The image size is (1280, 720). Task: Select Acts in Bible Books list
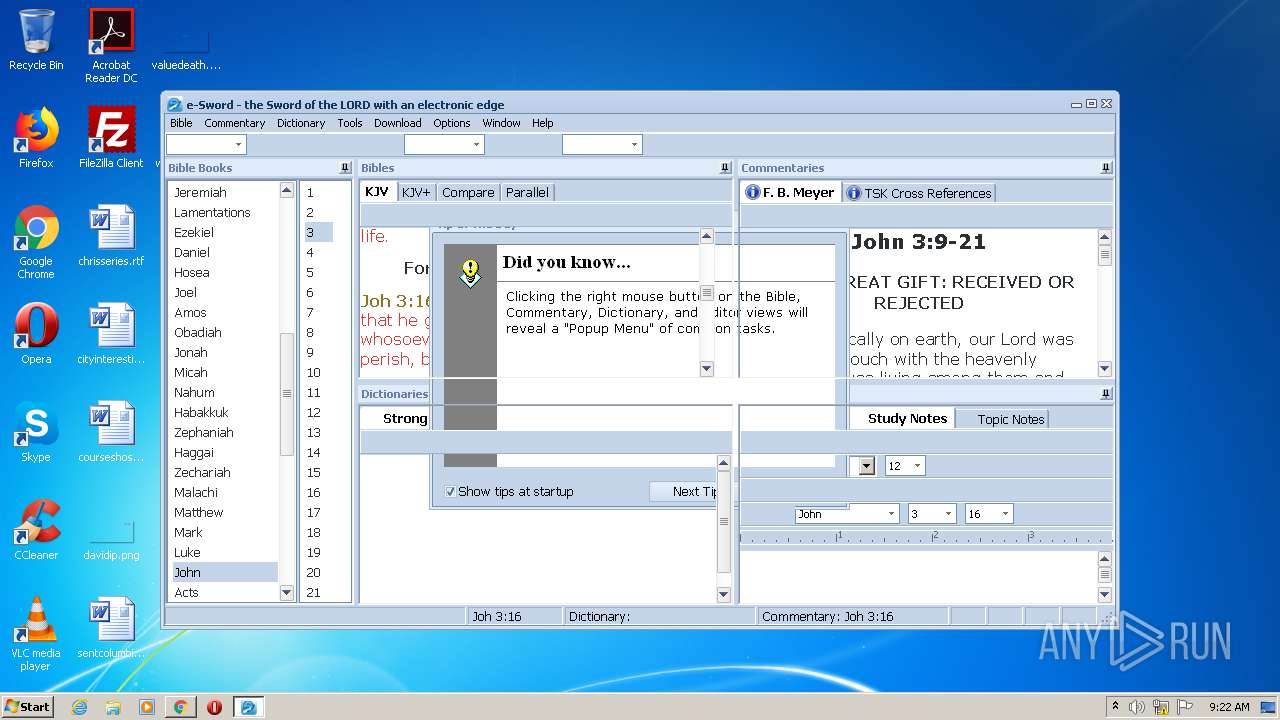[x=225, y=592]
